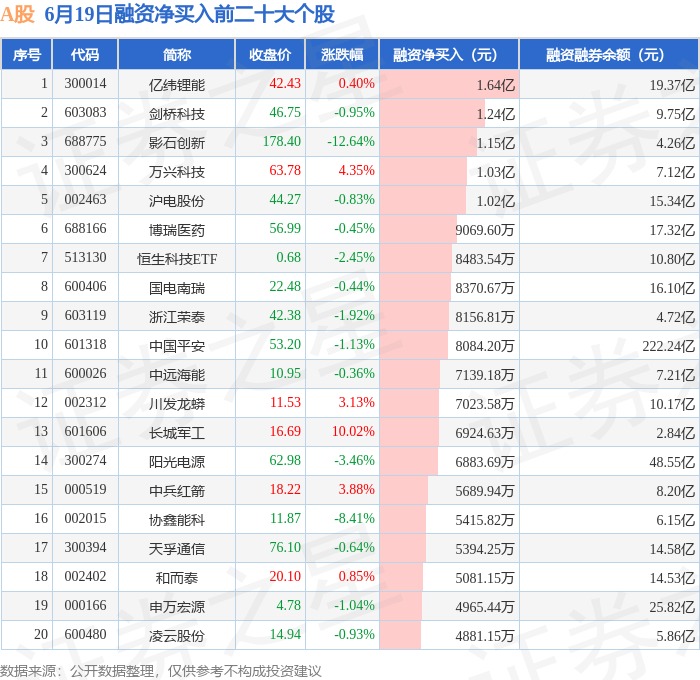Click the 融资净买入（元） column header
The image size is (700, 680).
click(449, 55)
